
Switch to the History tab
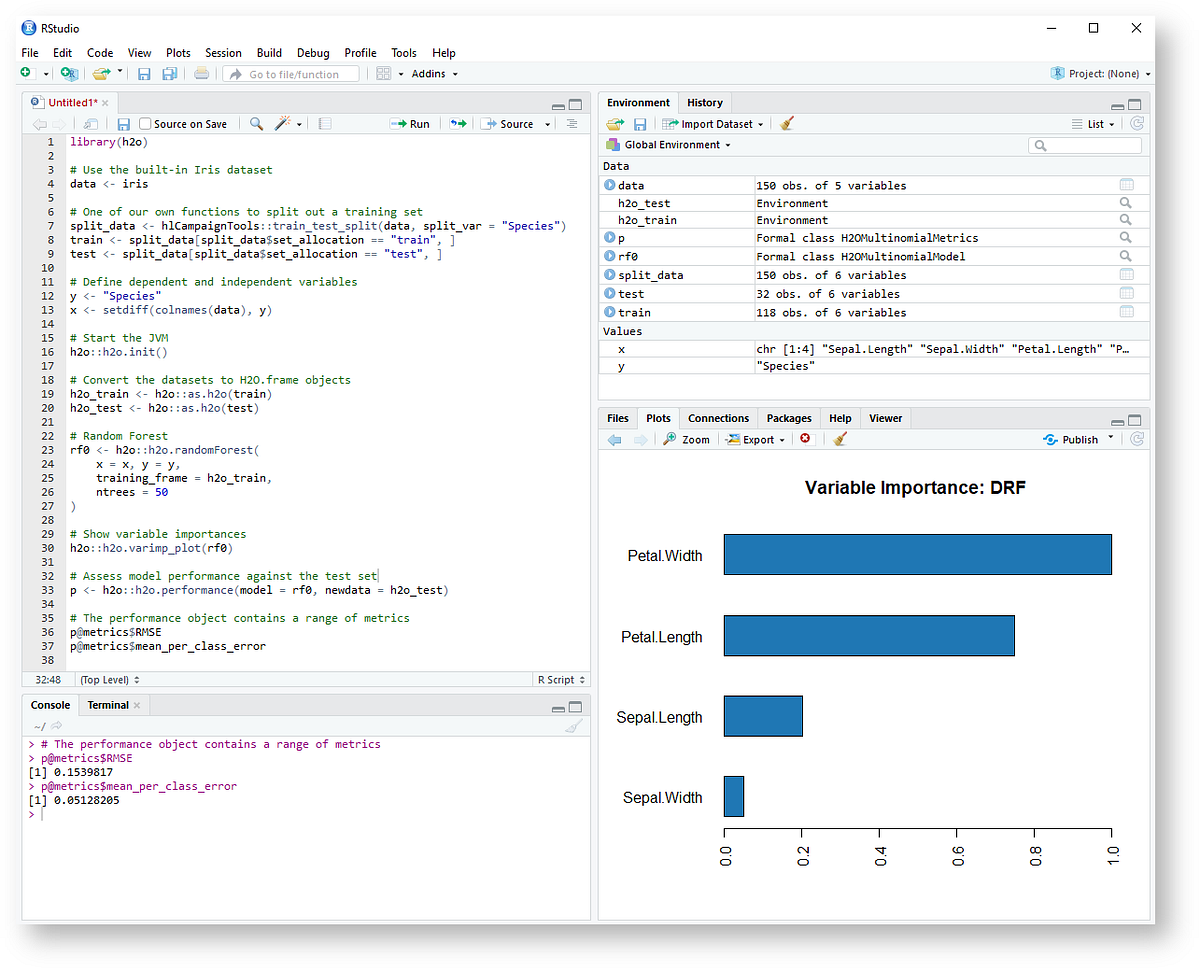(704, 102)
